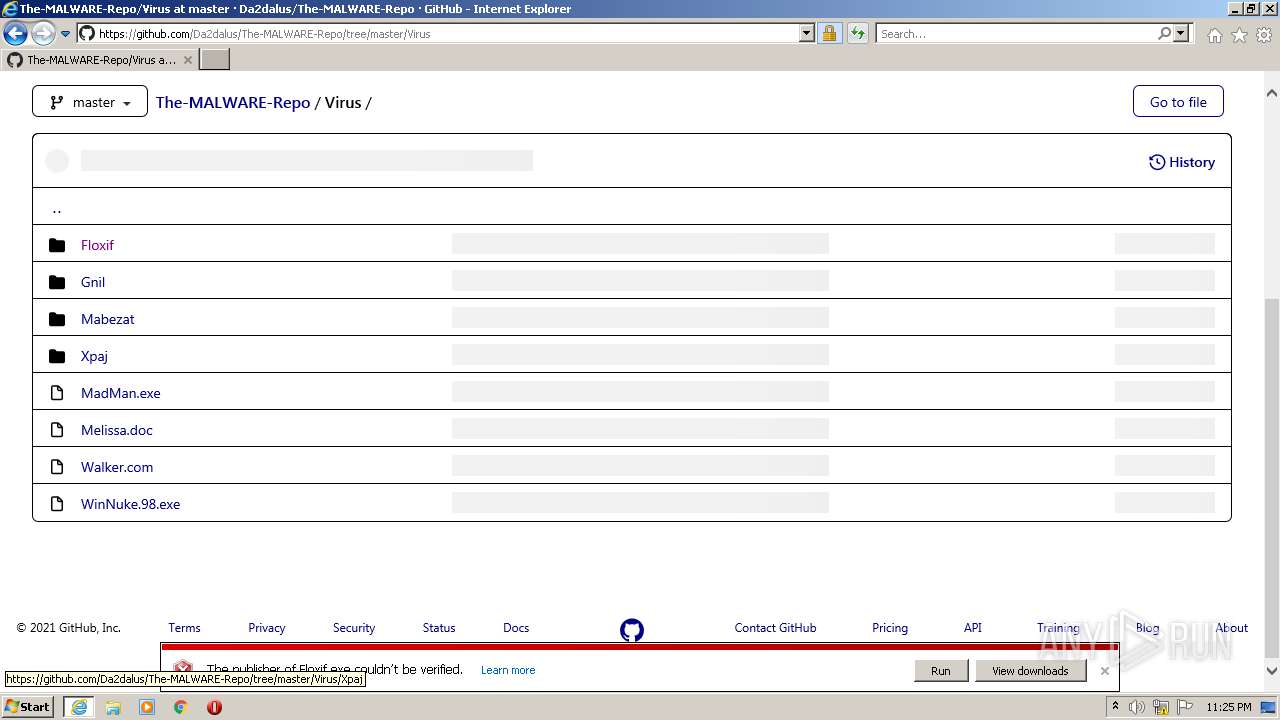Click the Privacy footer link
Viewport: 1280px width, 720px height.
(266, 628)
